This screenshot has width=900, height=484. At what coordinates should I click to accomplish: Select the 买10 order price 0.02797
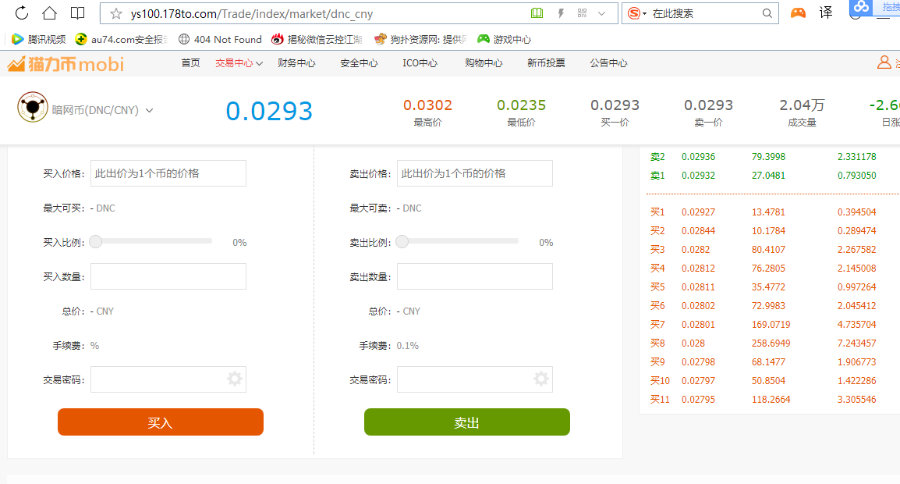(698, 381)
